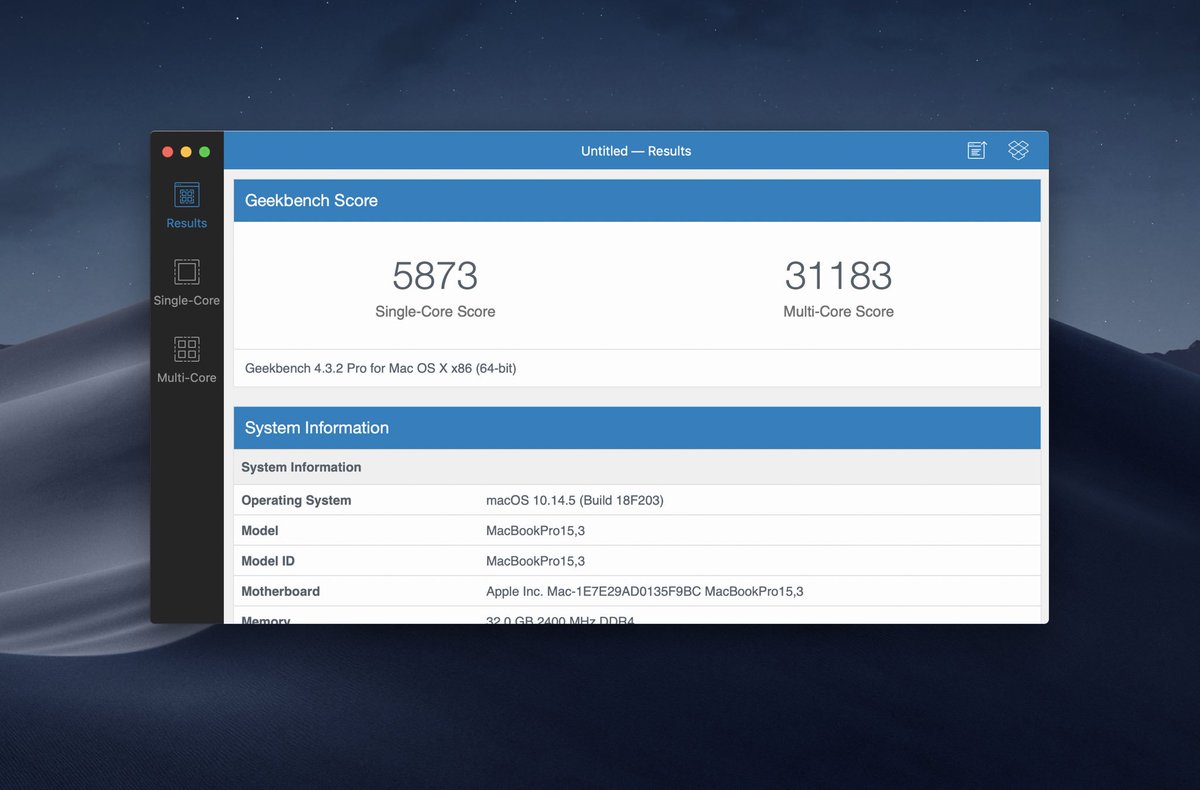This screenshot has width=1200, height=790.
Task: Click MacBookPro15,3 value in Model row
Action: (x=535, y=530)
